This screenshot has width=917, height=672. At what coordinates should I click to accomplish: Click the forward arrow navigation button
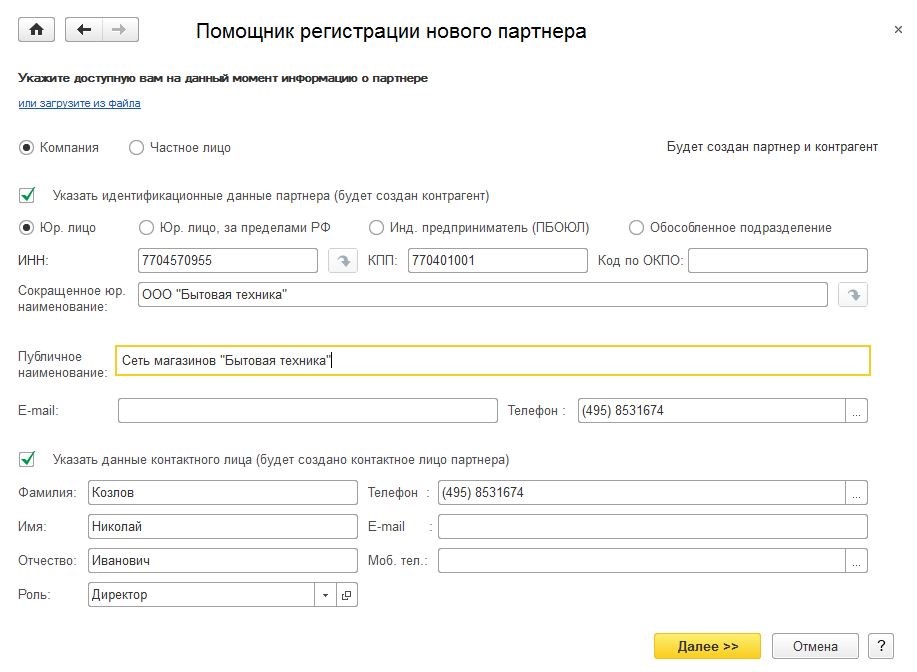(120, 29)
